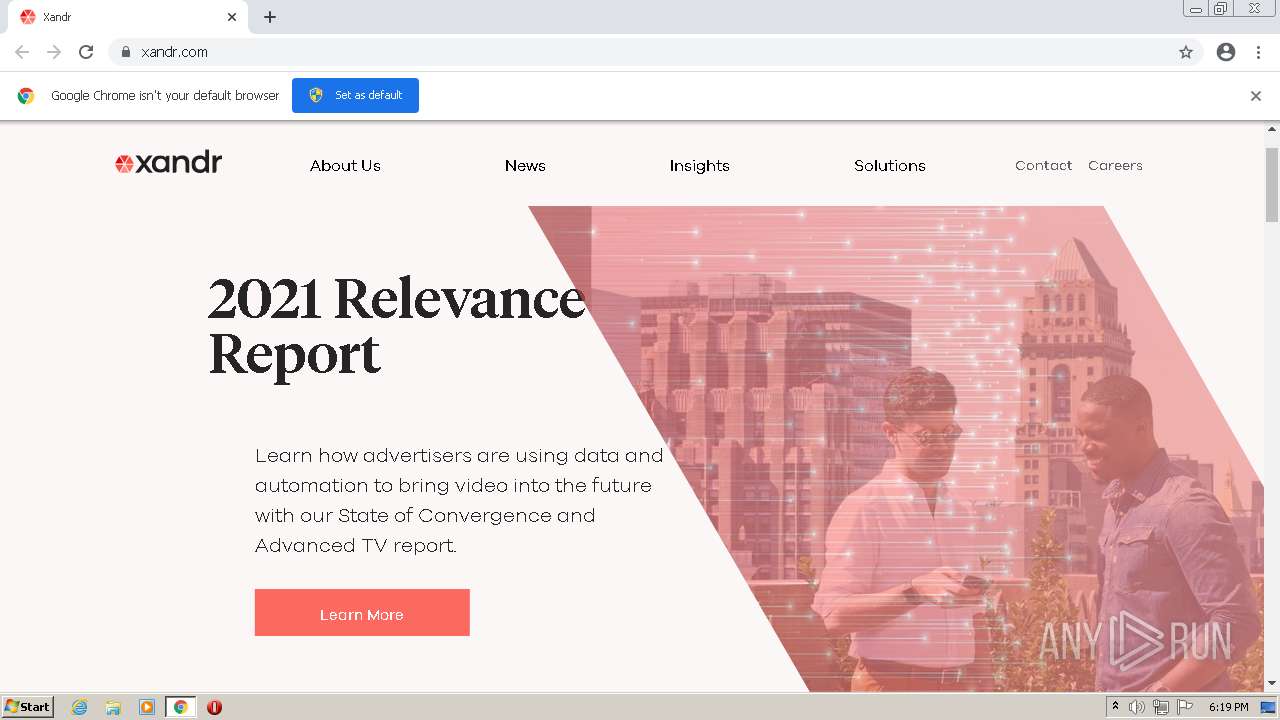Click the Chrome taskbar icon
This screenshot has height=720, width=1280.
180,707
